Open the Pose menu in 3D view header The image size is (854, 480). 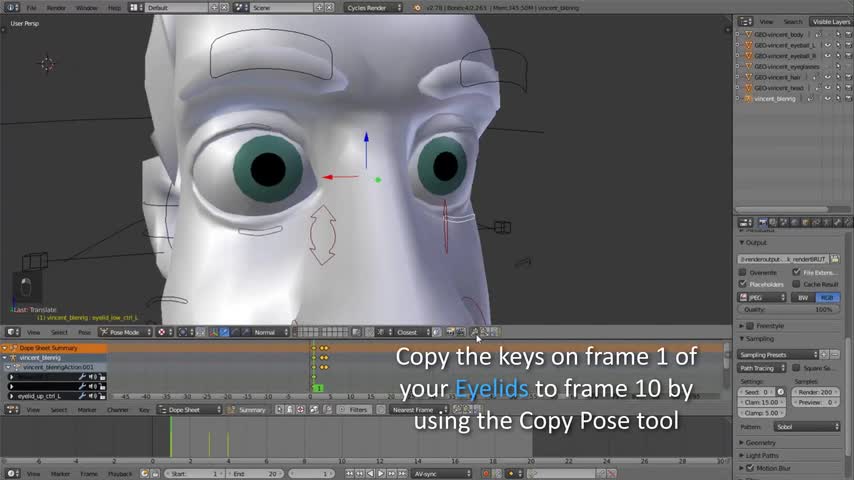coord(84,332)
